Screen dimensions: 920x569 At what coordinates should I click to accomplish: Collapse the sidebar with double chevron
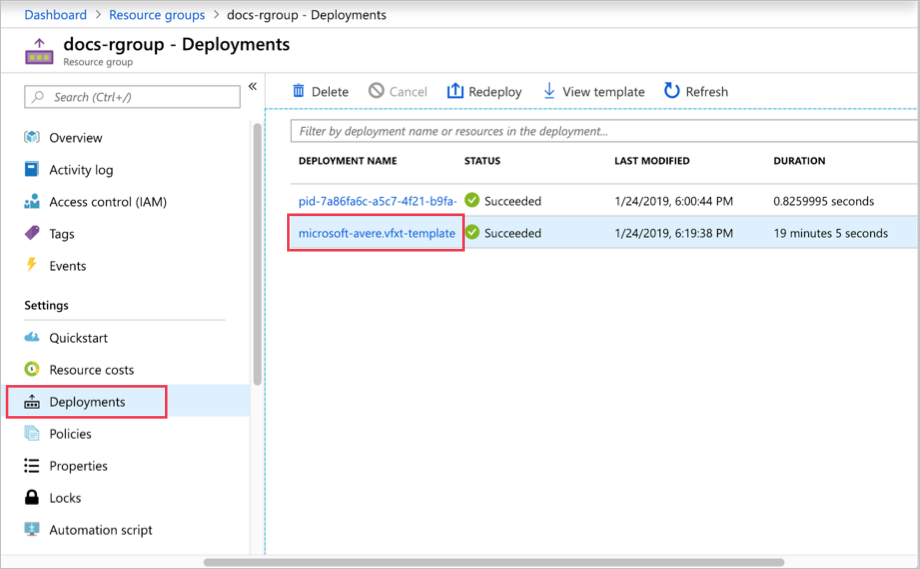click(252, 86)
